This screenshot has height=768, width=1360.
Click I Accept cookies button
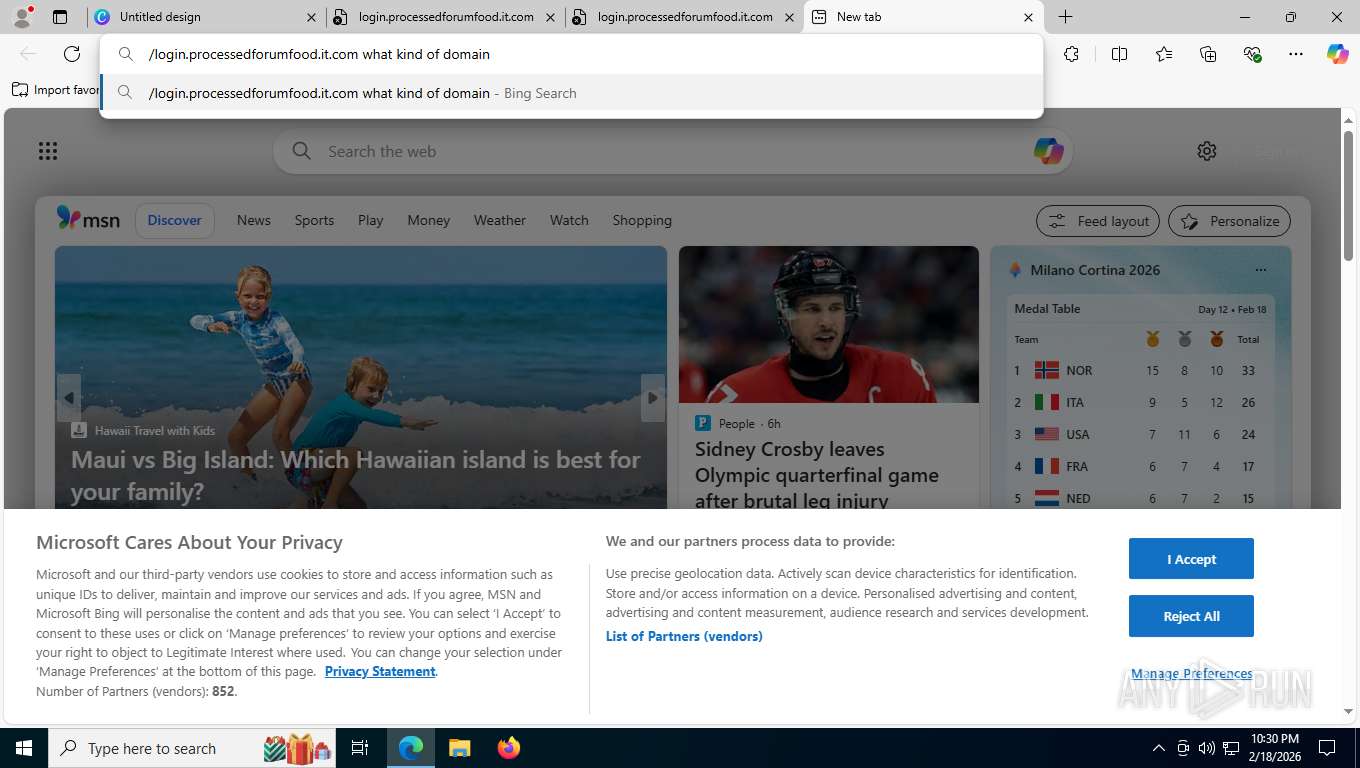point(1191,559)
